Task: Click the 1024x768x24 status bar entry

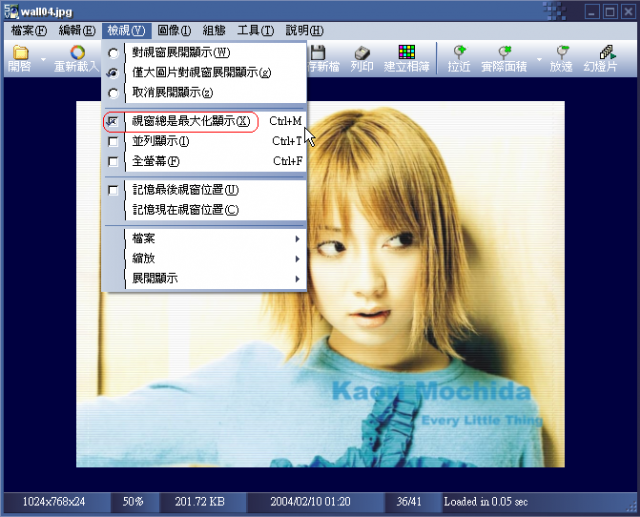Action: point(54,501)
